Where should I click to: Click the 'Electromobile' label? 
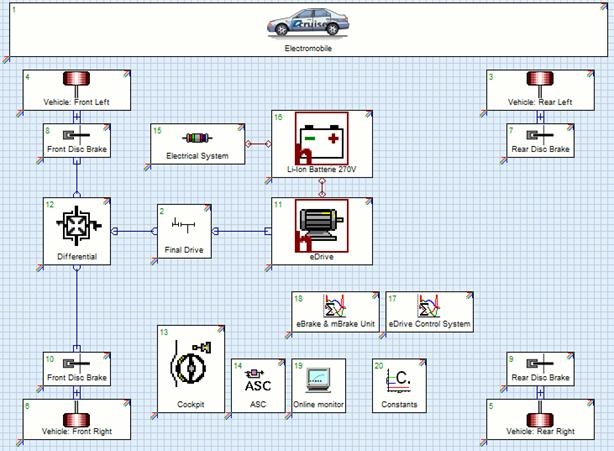[x=308, y=49]
